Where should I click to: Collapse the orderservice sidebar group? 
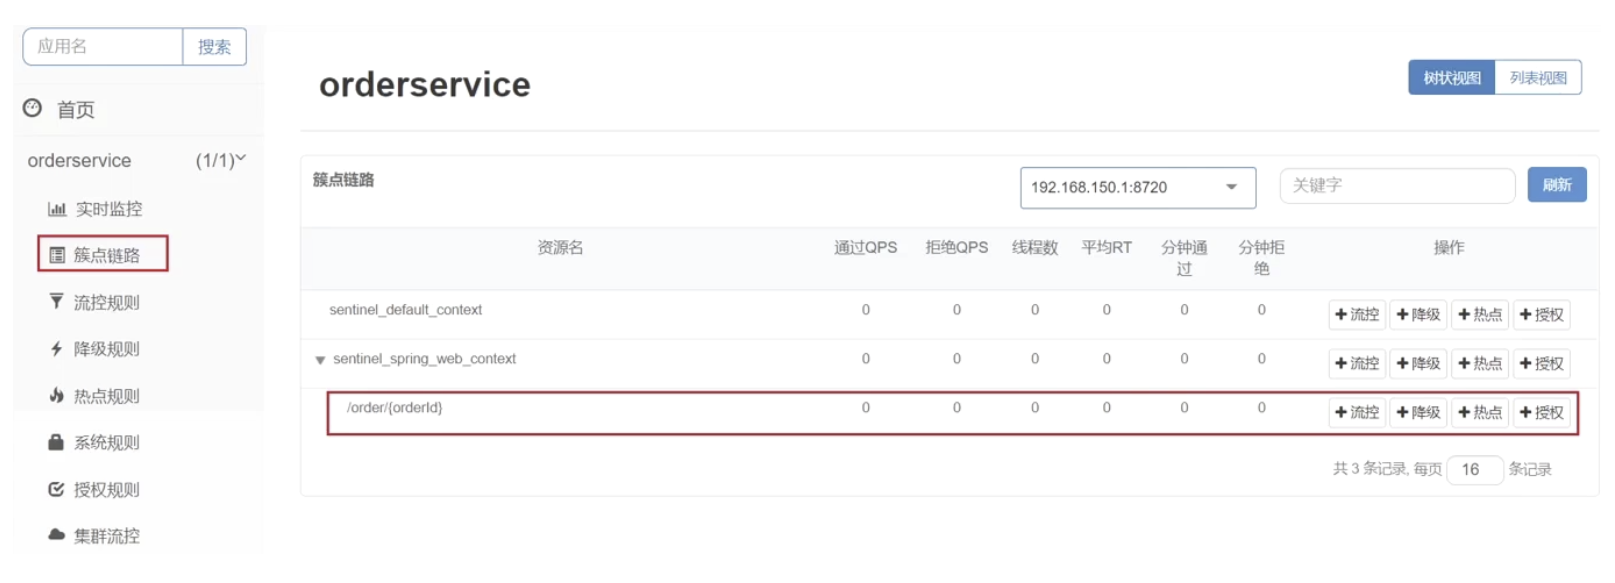[240, 159]
